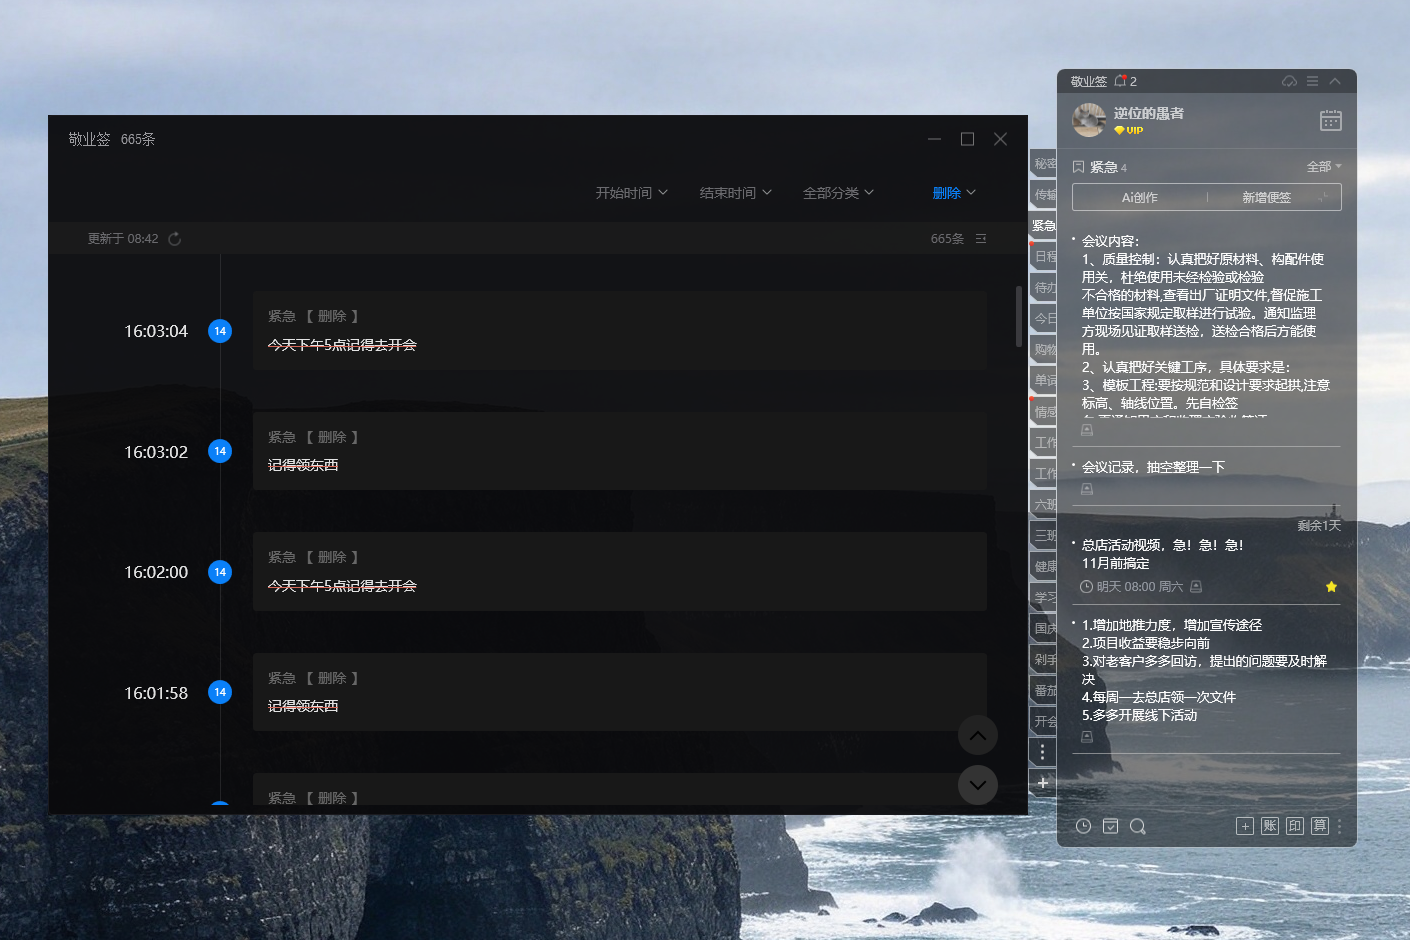Click the 更新于 08:42 text
This screenshot has height=940, width=1410.
point(123,239)
